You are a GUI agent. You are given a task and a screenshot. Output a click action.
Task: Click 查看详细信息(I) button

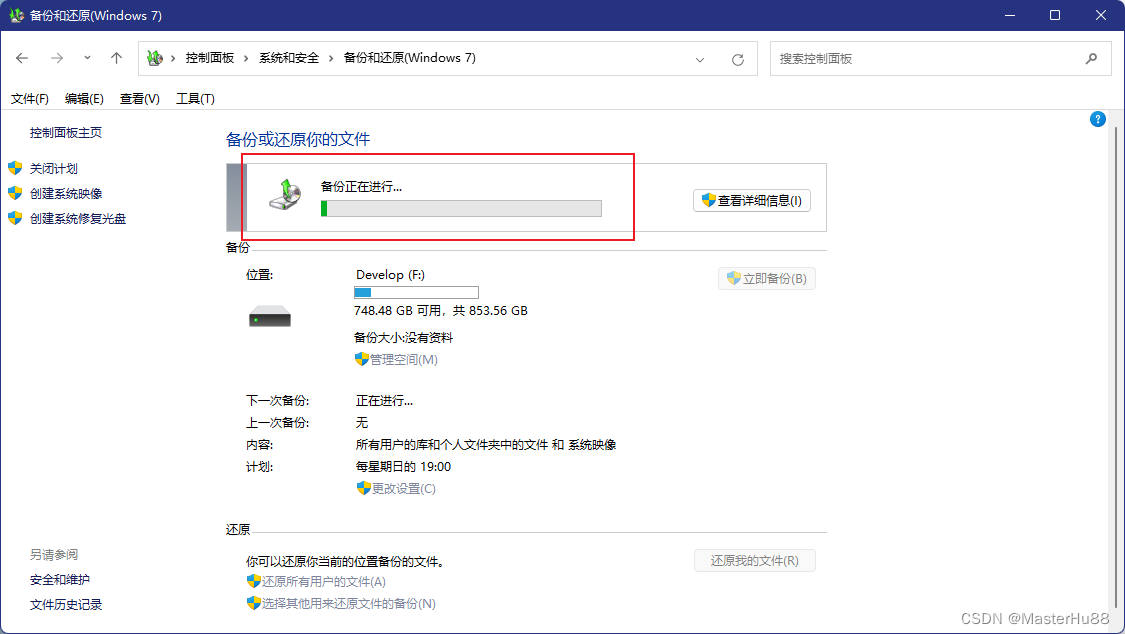pos(752,201)
